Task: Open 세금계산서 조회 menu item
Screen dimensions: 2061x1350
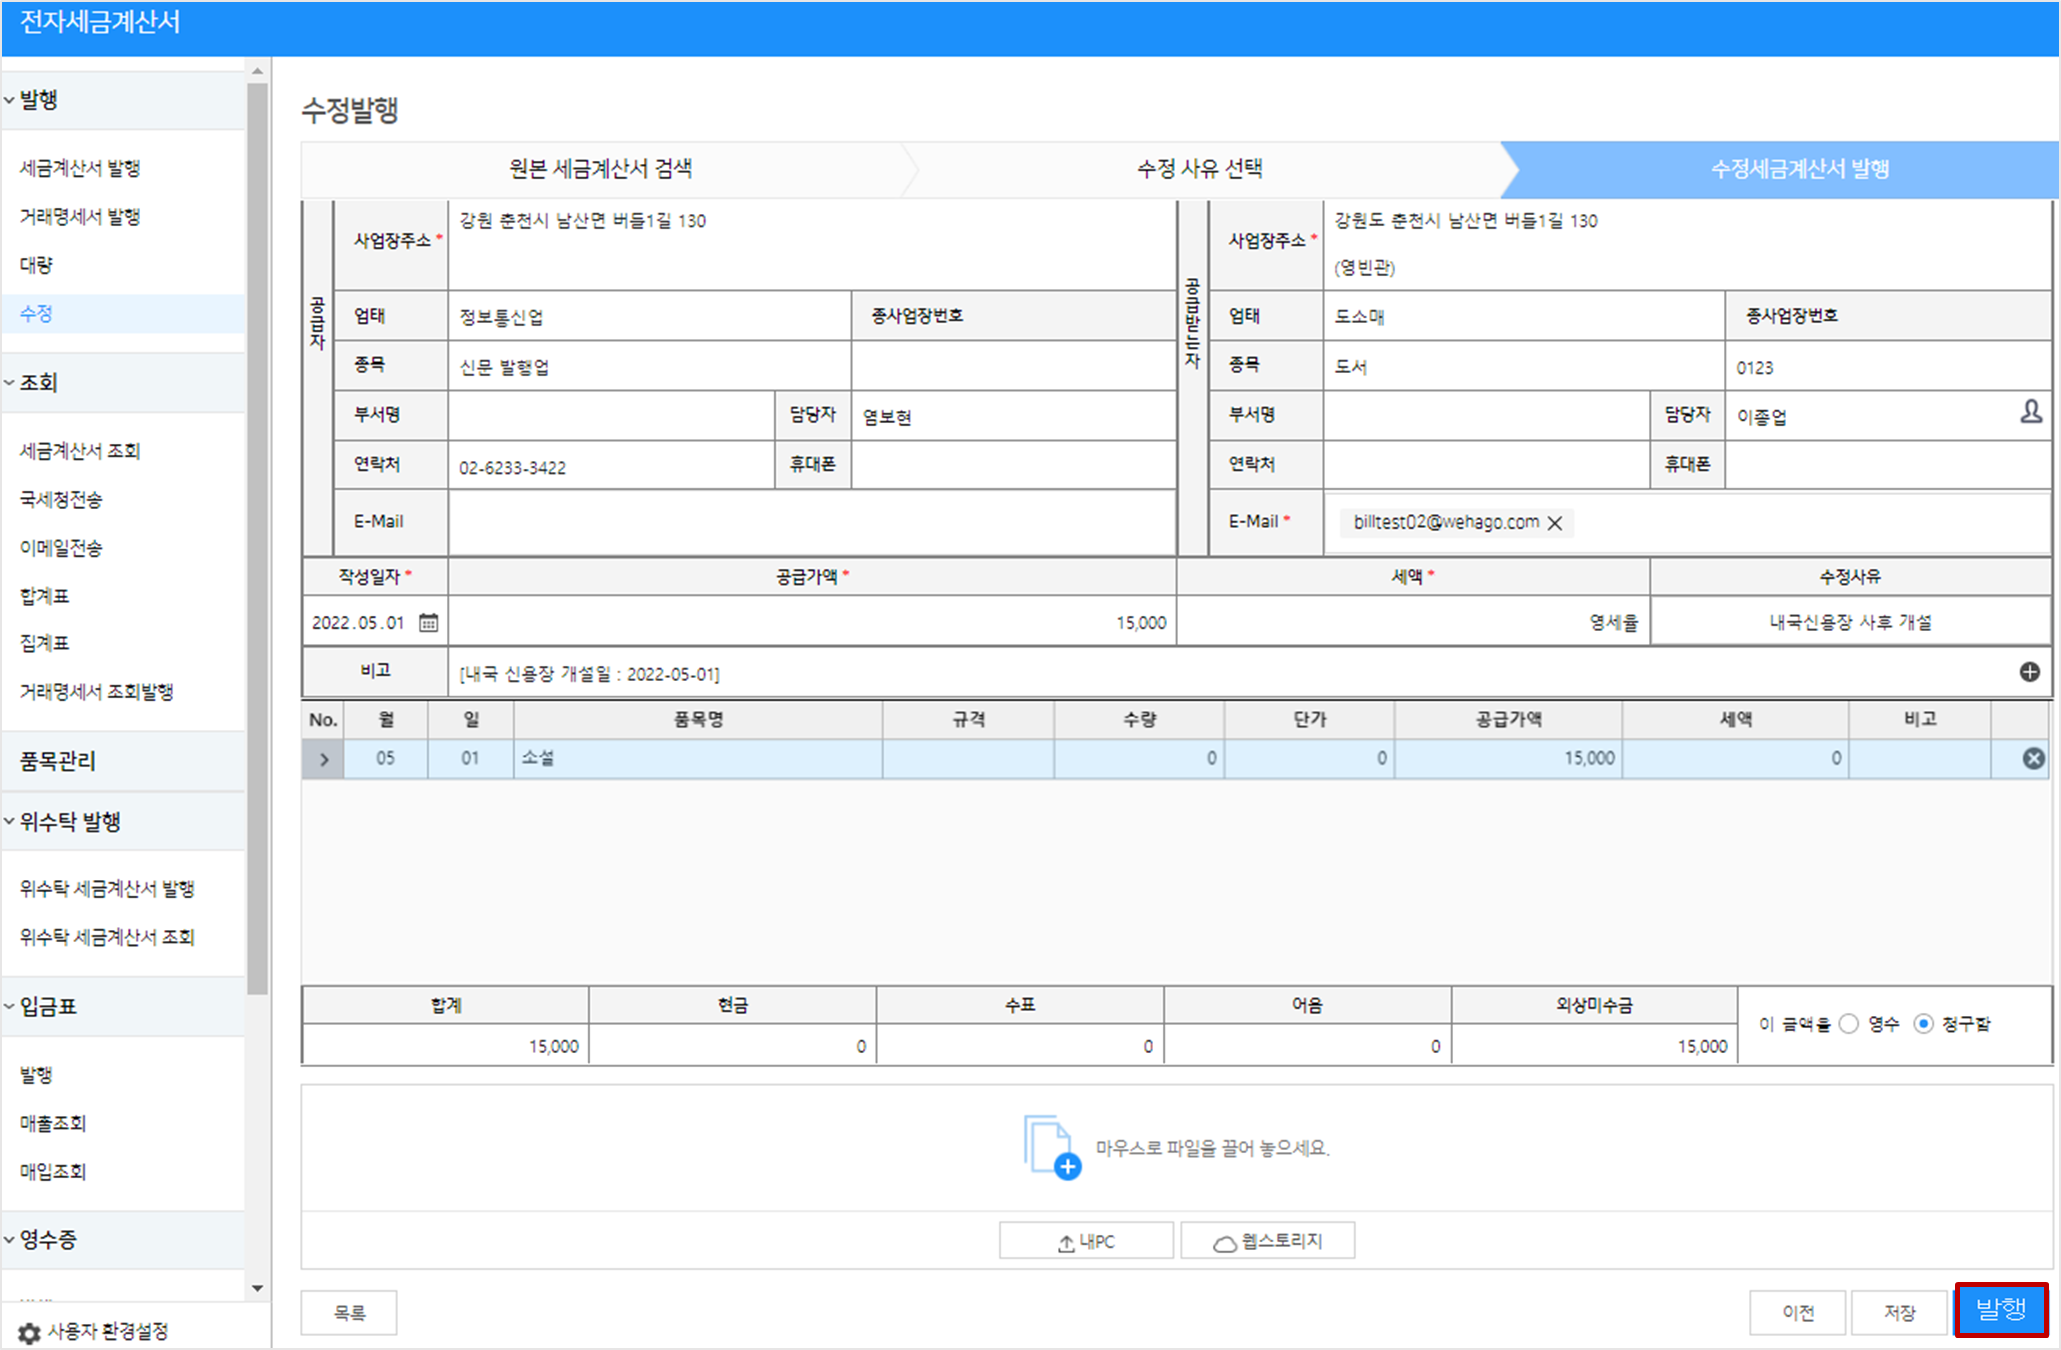Action: (80, 451)
